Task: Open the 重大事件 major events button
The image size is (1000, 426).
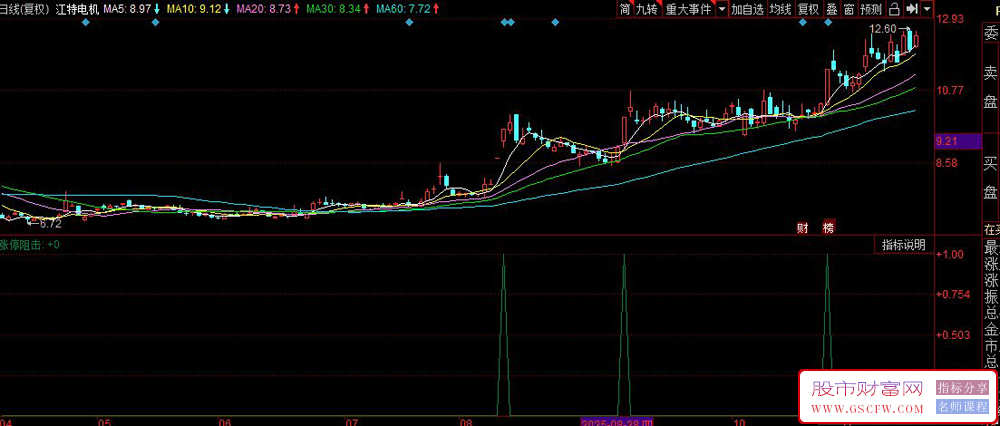Action: tap(689, 9)
